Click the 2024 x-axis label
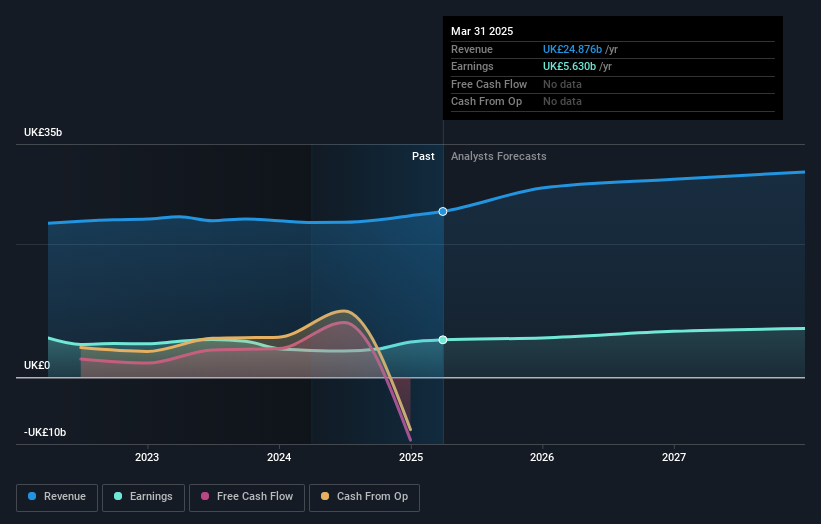Screen dimensions: 821x524 tap(279, 458)
